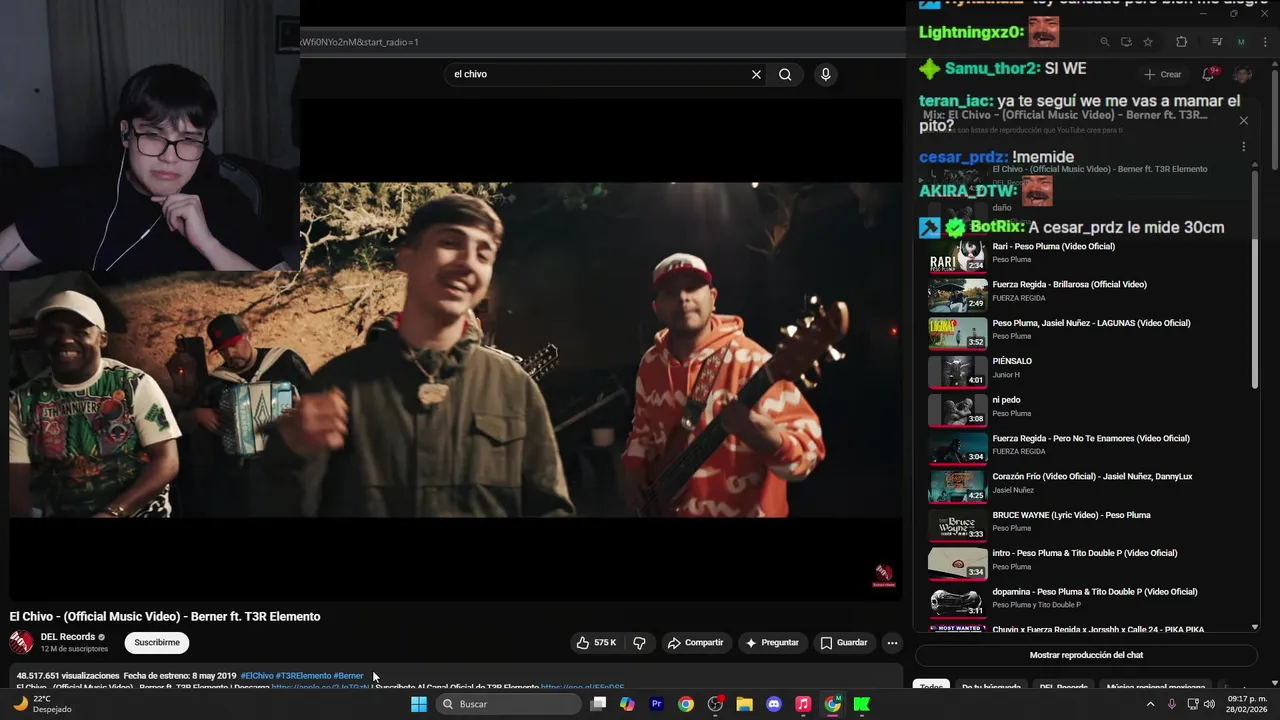The image size is (1280, 720).
Task: Like the video with thumbs up
Action: (596, 643)
